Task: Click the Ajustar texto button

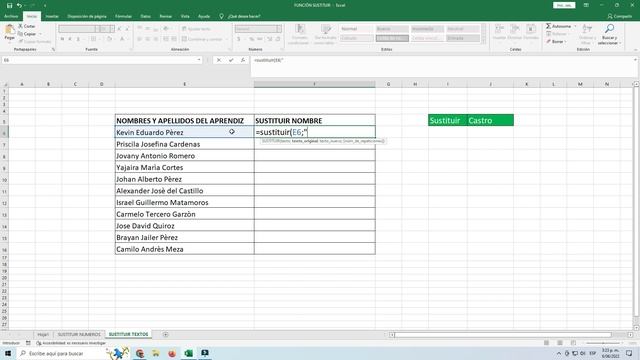Action: pyautogui.click(x=196, y=29)
